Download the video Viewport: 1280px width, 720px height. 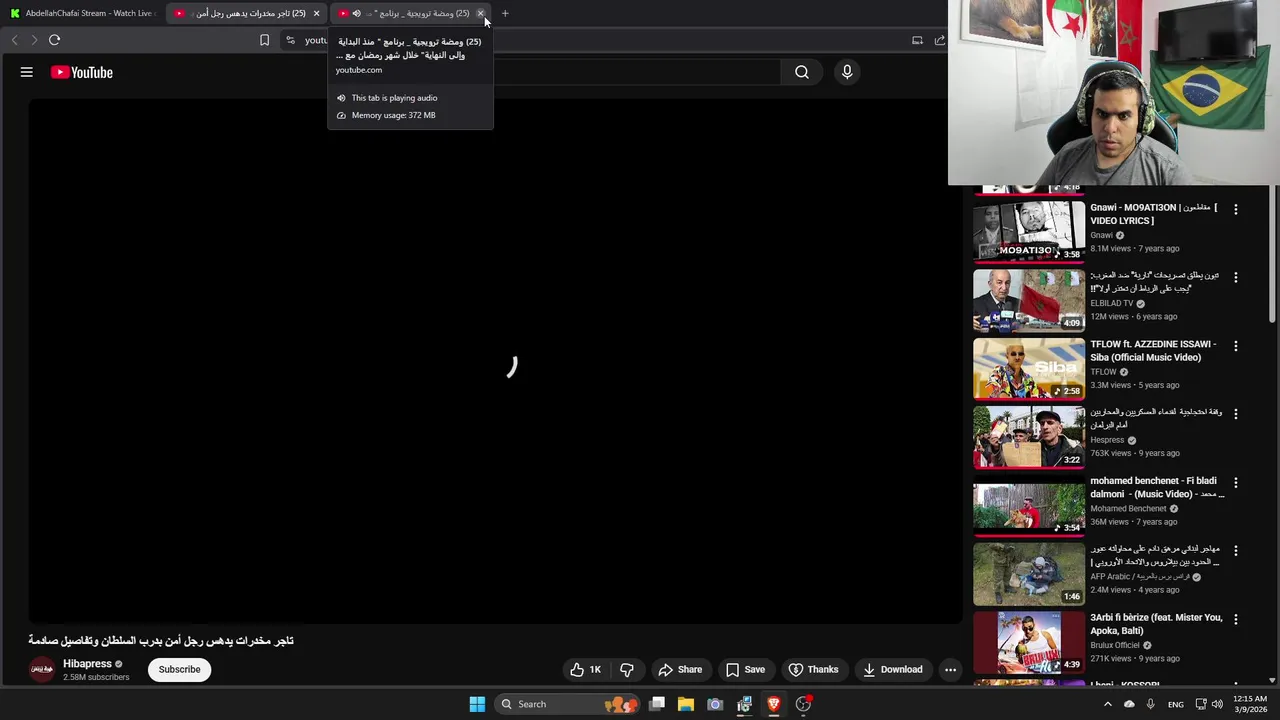[893, 670]
